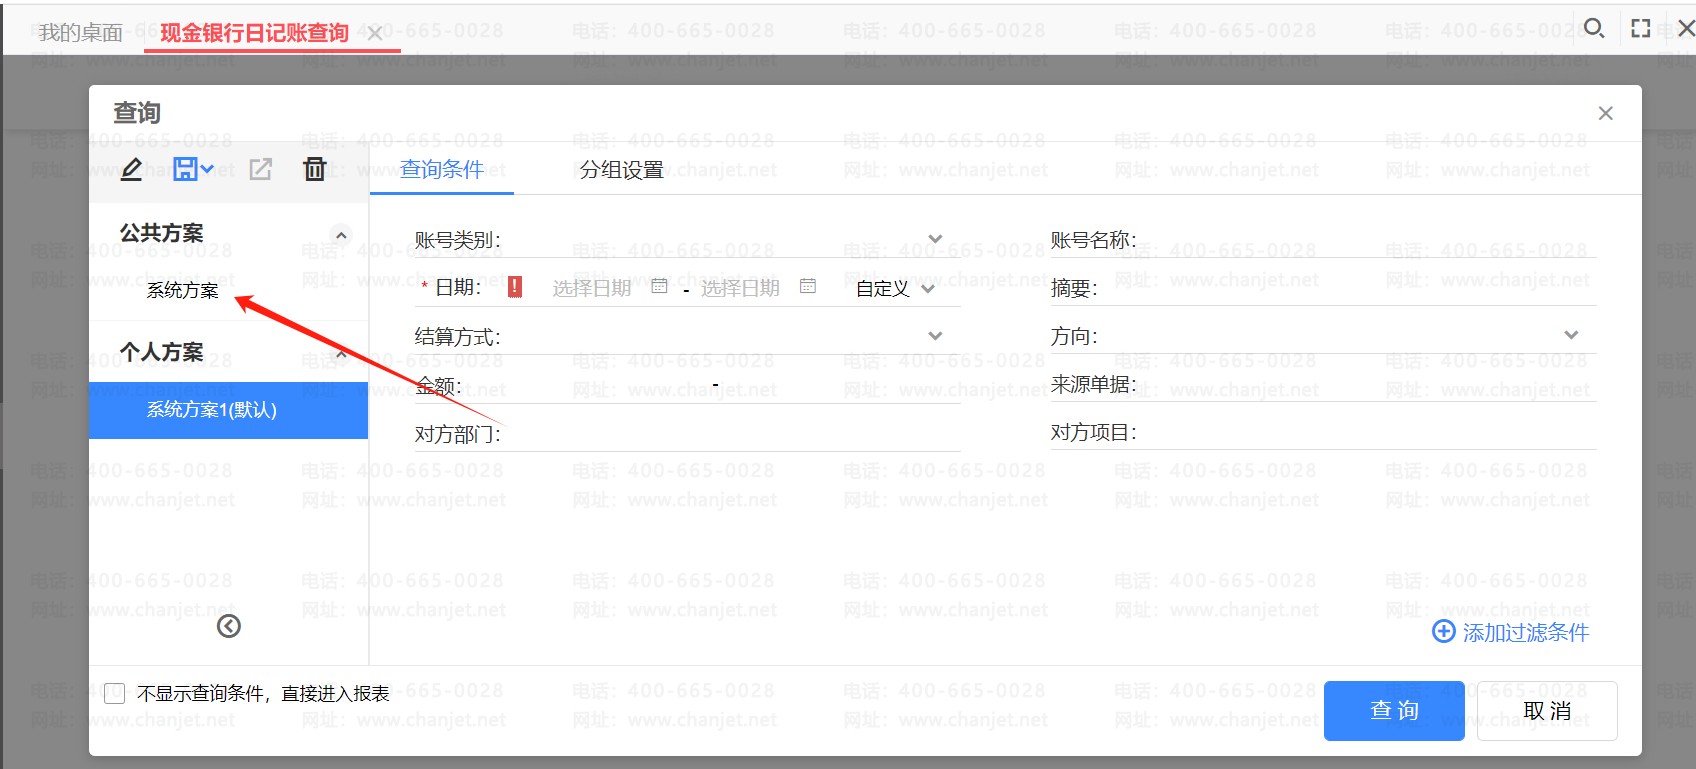Viewport: 1696px width, 769px height.
Task: Switch to the 查询条件 tab
Action: pos(442,170)
